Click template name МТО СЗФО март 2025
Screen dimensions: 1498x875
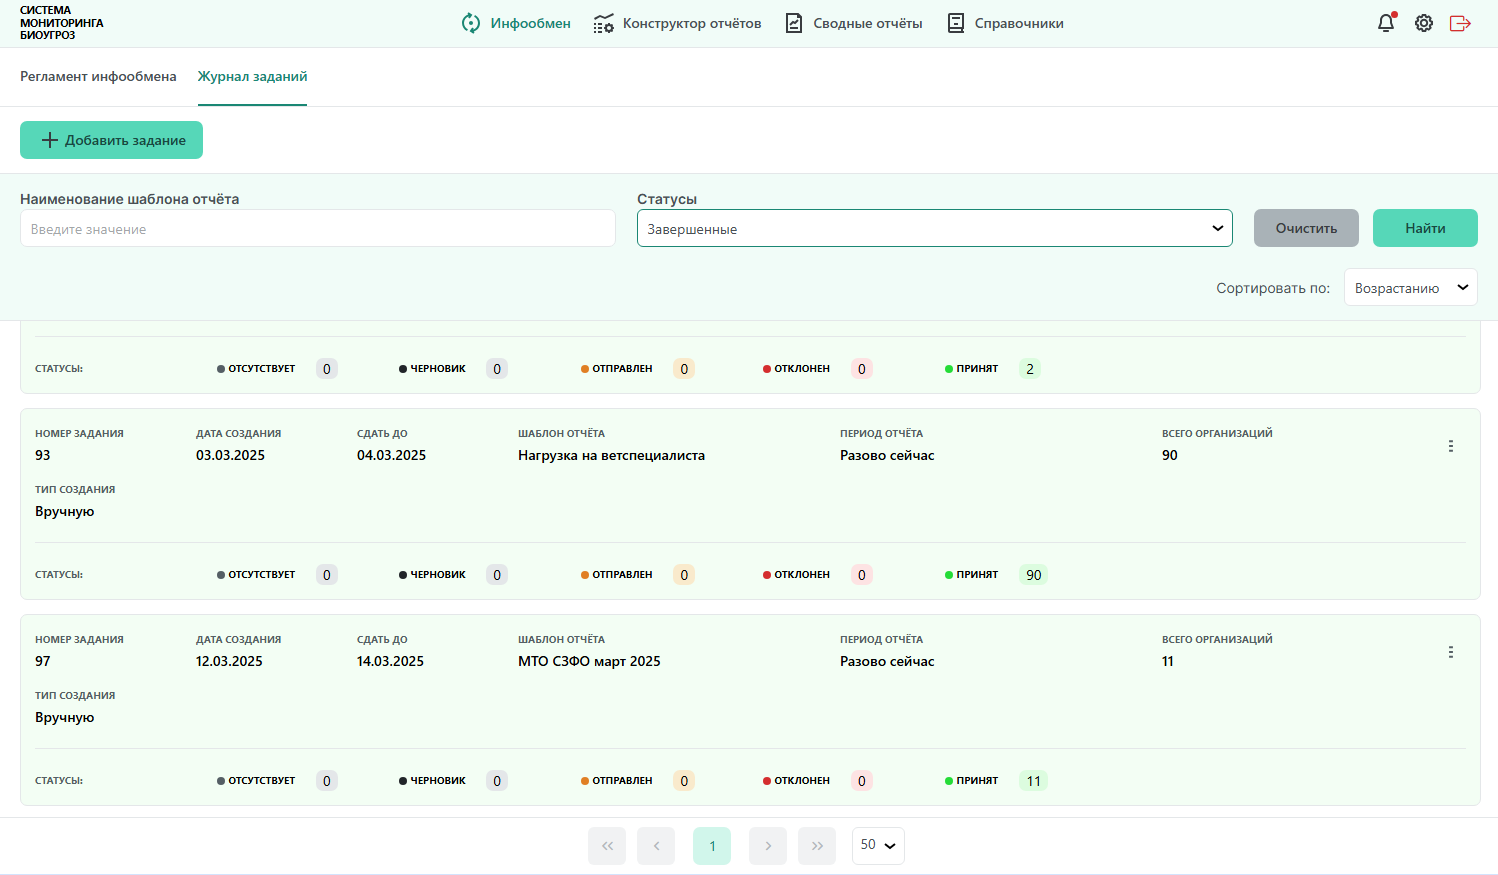(589, 662)
